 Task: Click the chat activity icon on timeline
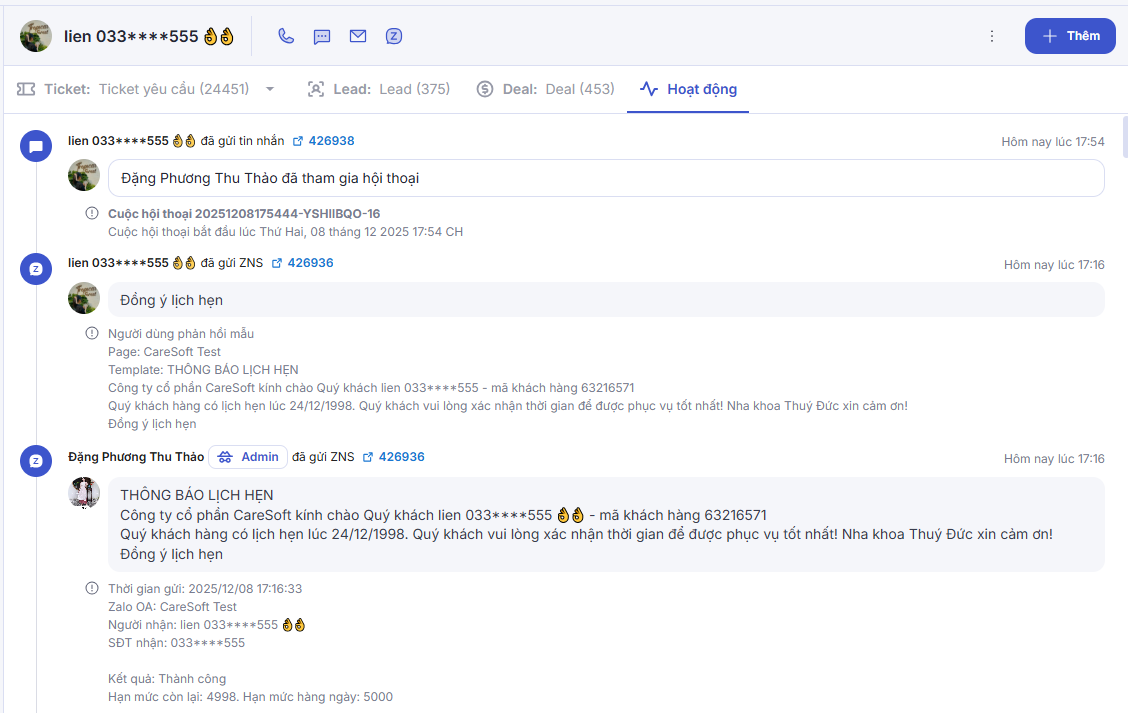click(36, 146)
